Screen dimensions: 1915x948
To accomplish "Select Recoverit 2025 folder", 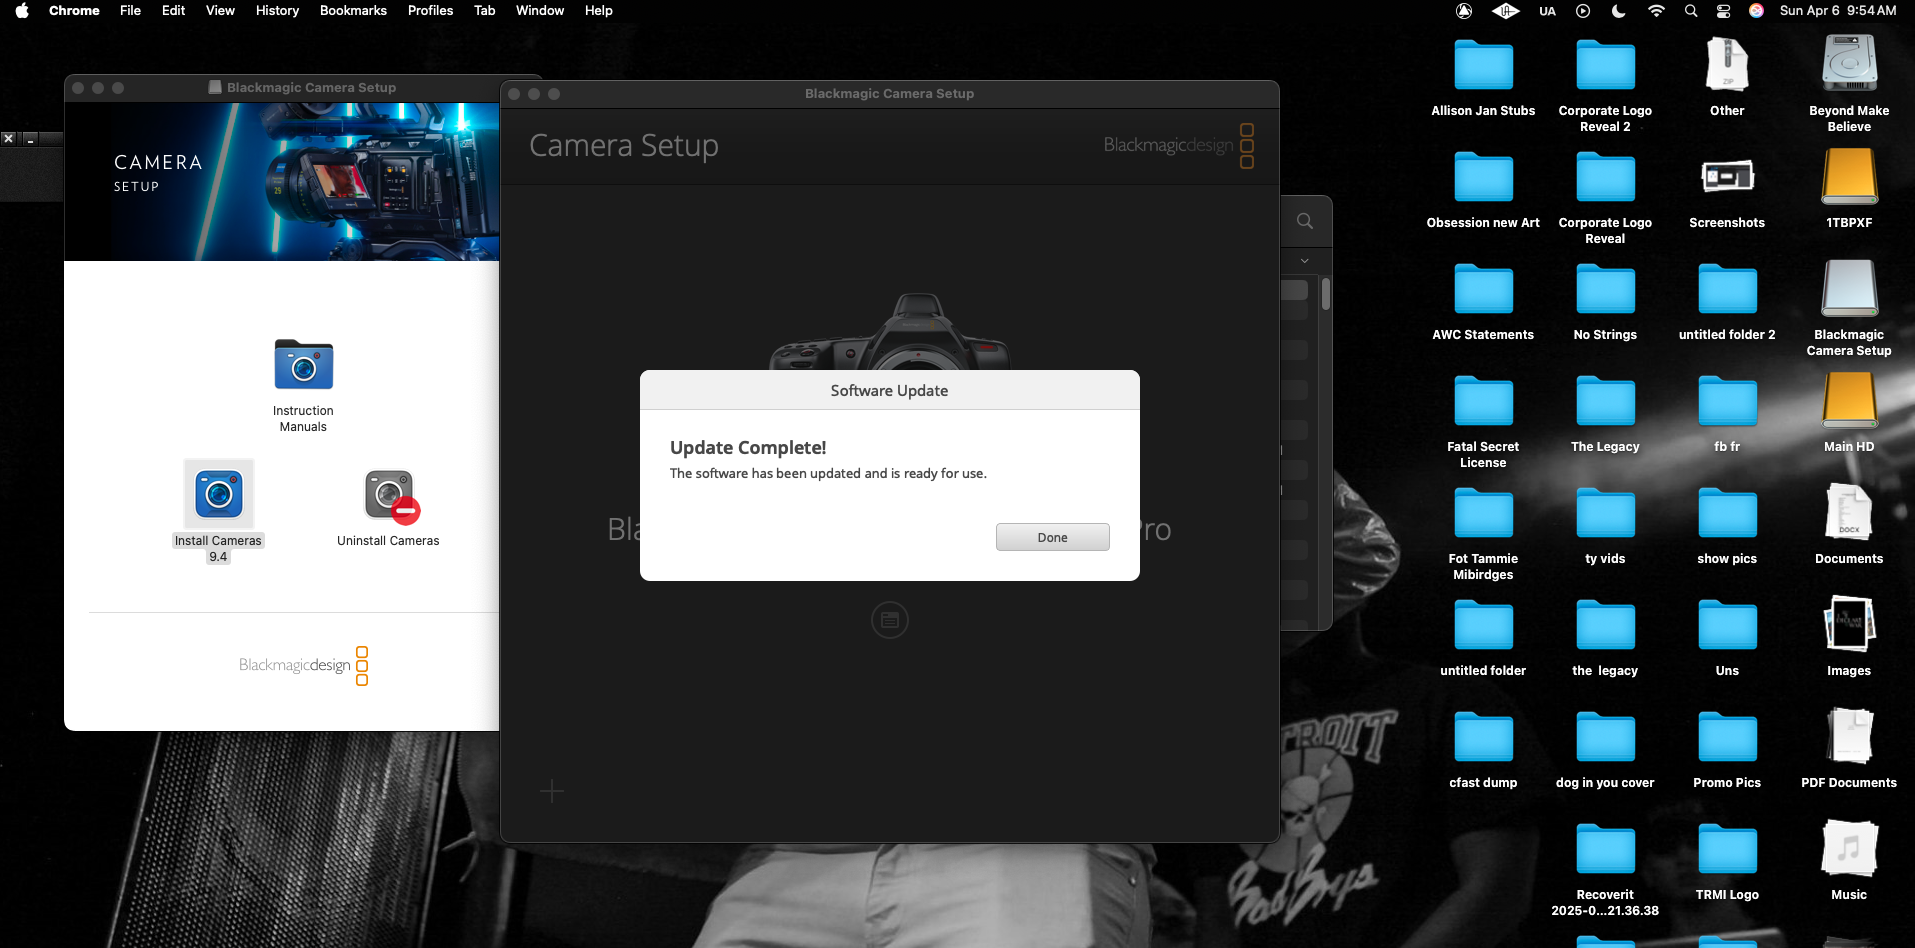I will click(x=1605, y=850).
